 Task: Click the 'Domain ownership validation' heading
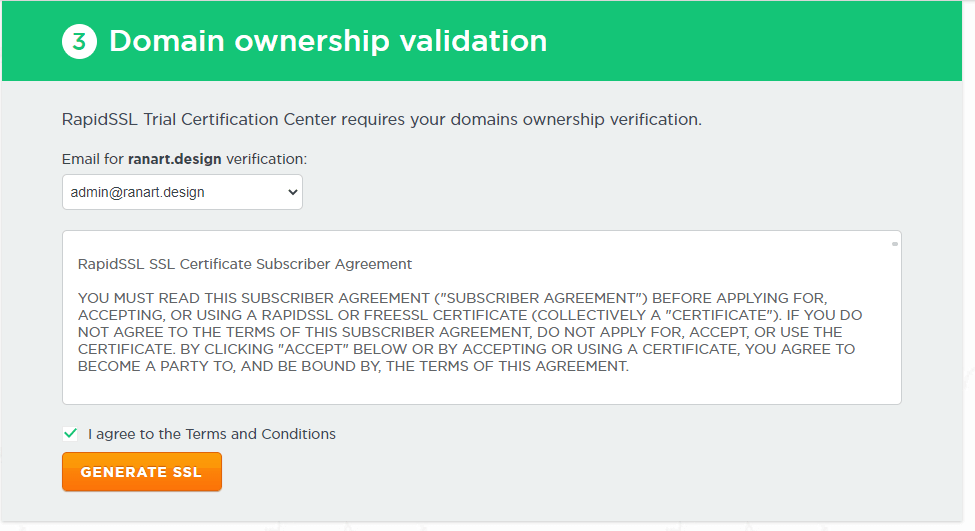click(x=328, y=41)
